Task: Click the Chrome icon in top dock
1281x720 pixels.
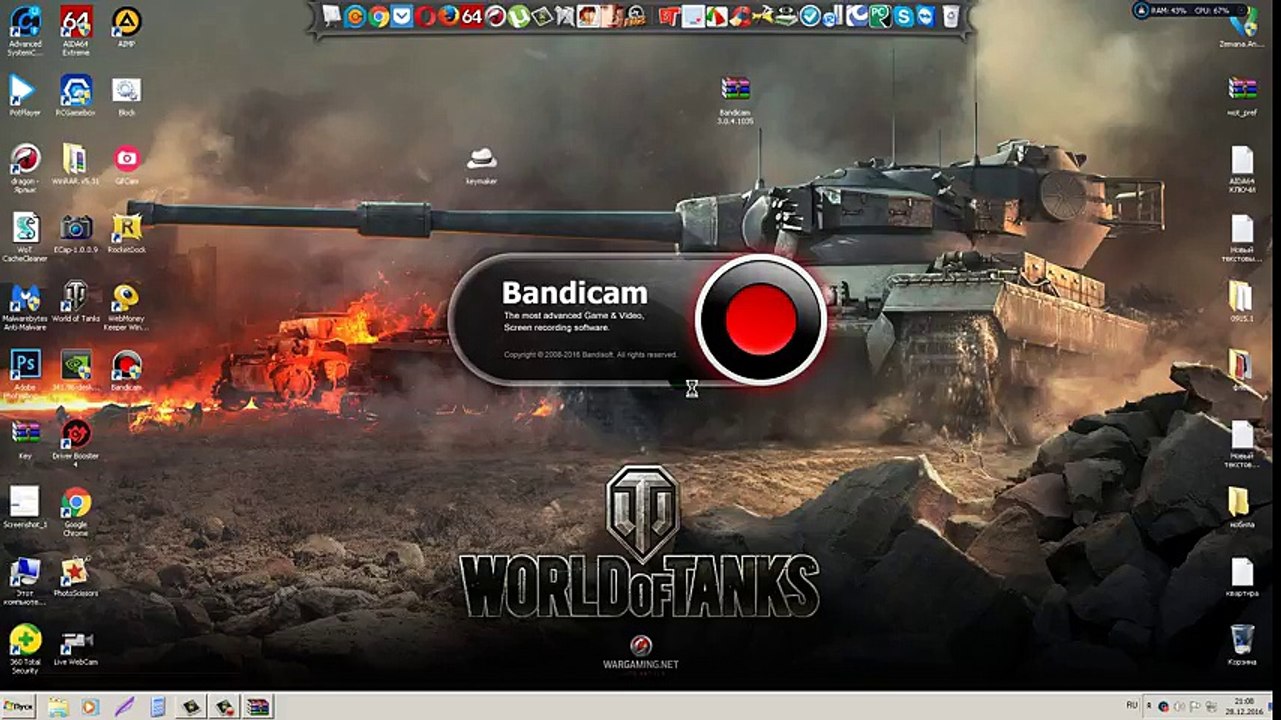Action: [379, 16]
